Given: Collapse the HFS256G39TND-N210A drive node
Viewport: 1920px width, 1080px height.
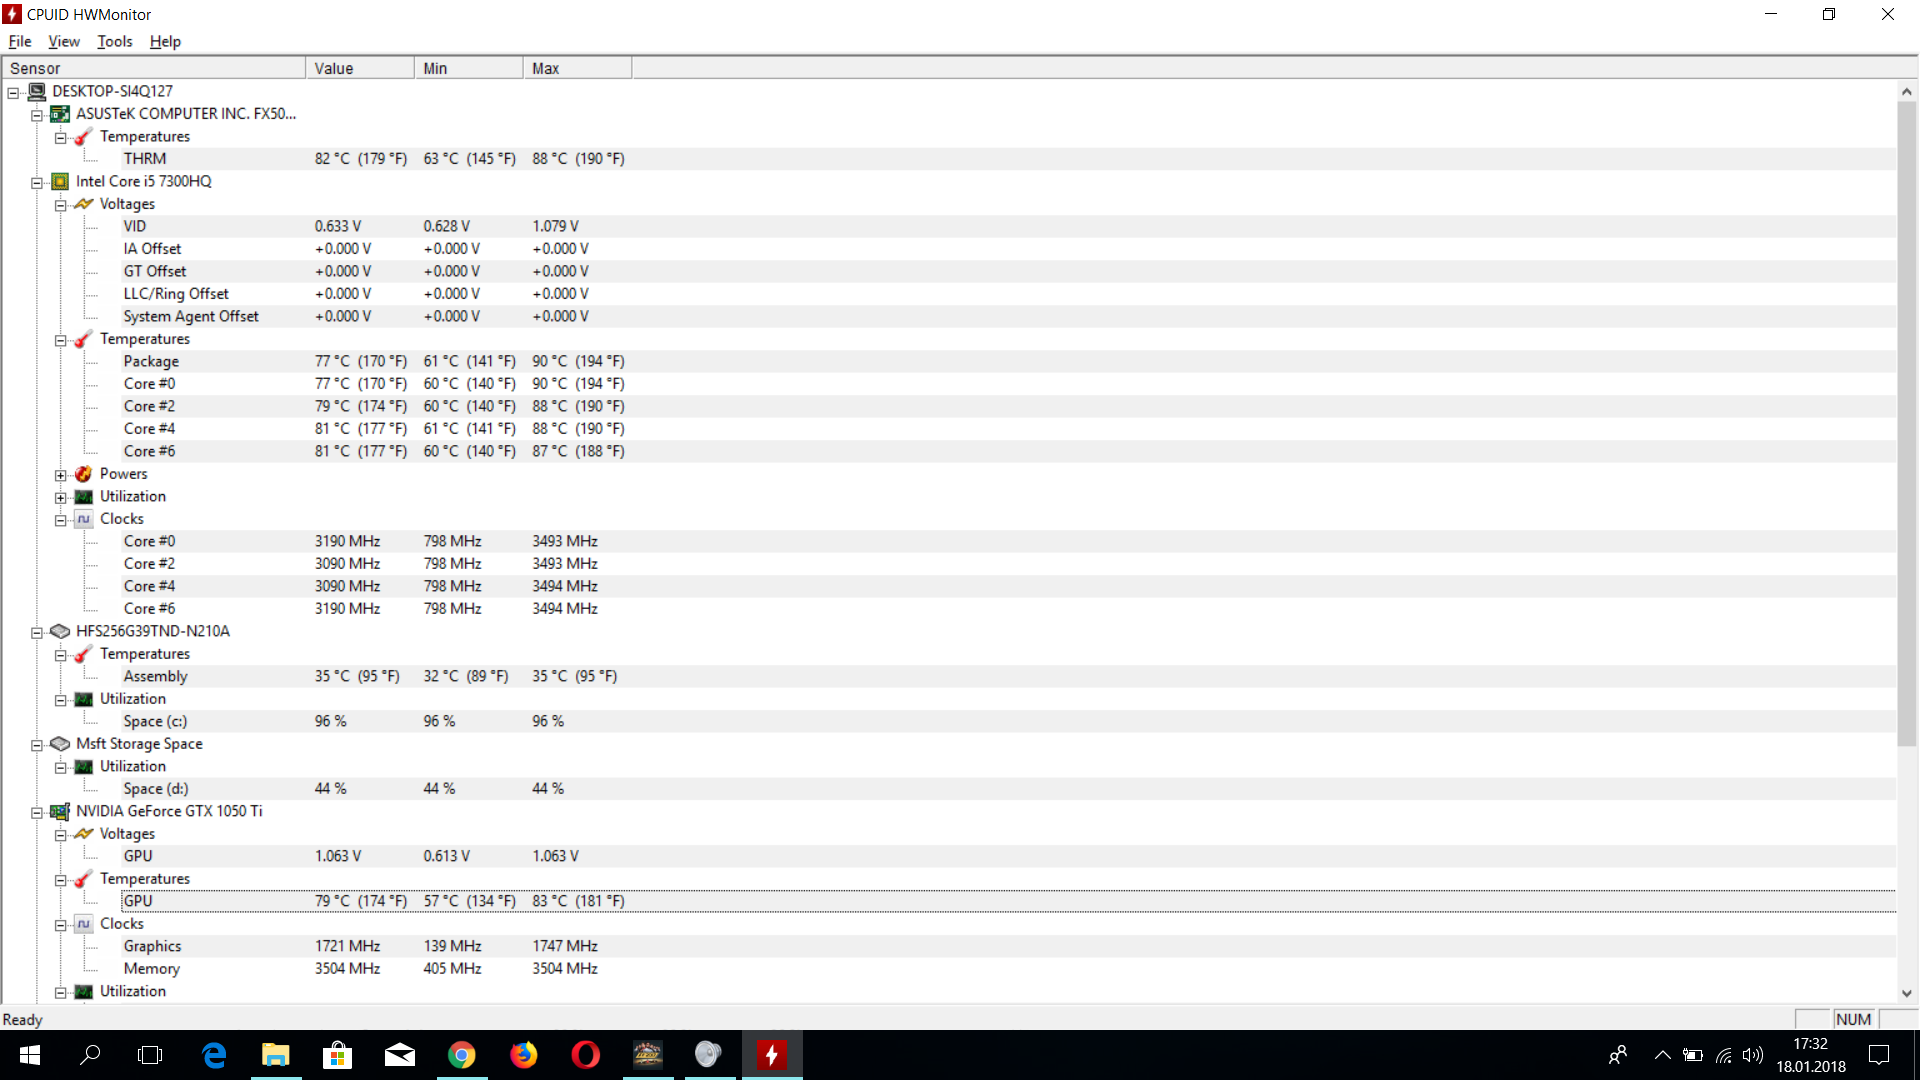Looking at the screenshot, I should coord(37,632).
